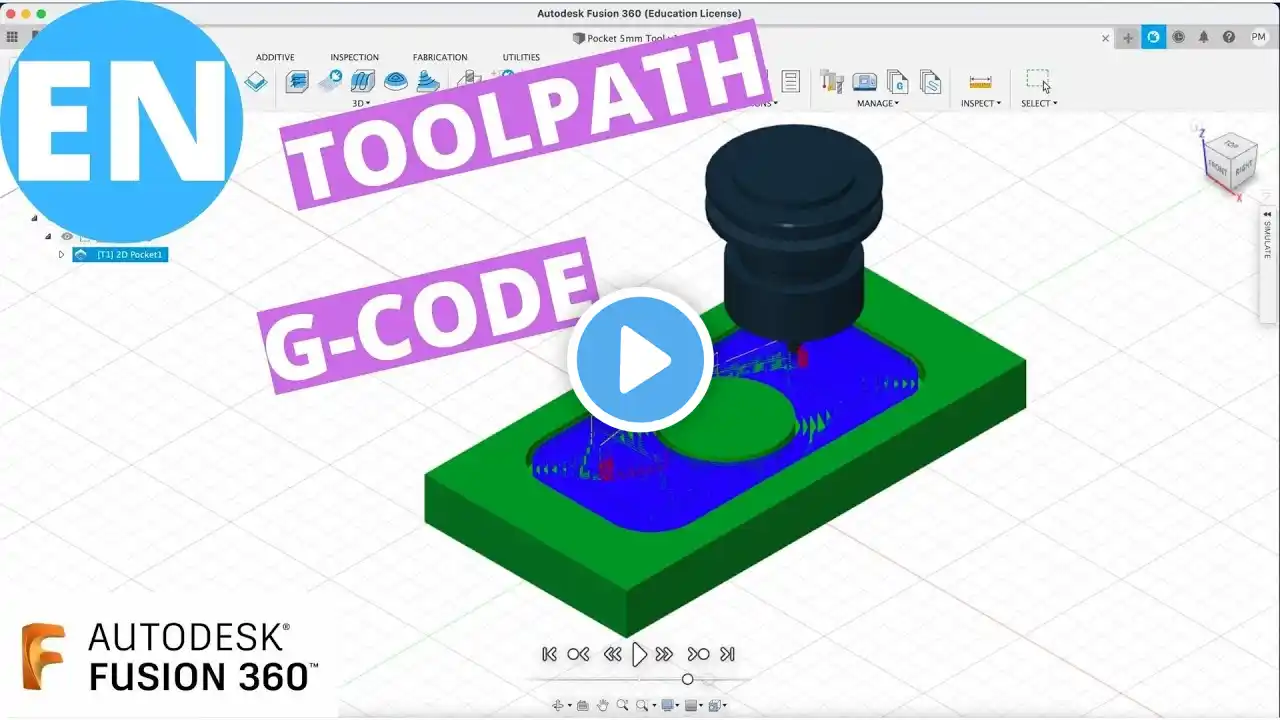Activate the Zoom magnifier tool
The height and width of the screenshot is (720, 1280).
pyautogui.click(x=622, y=705)
